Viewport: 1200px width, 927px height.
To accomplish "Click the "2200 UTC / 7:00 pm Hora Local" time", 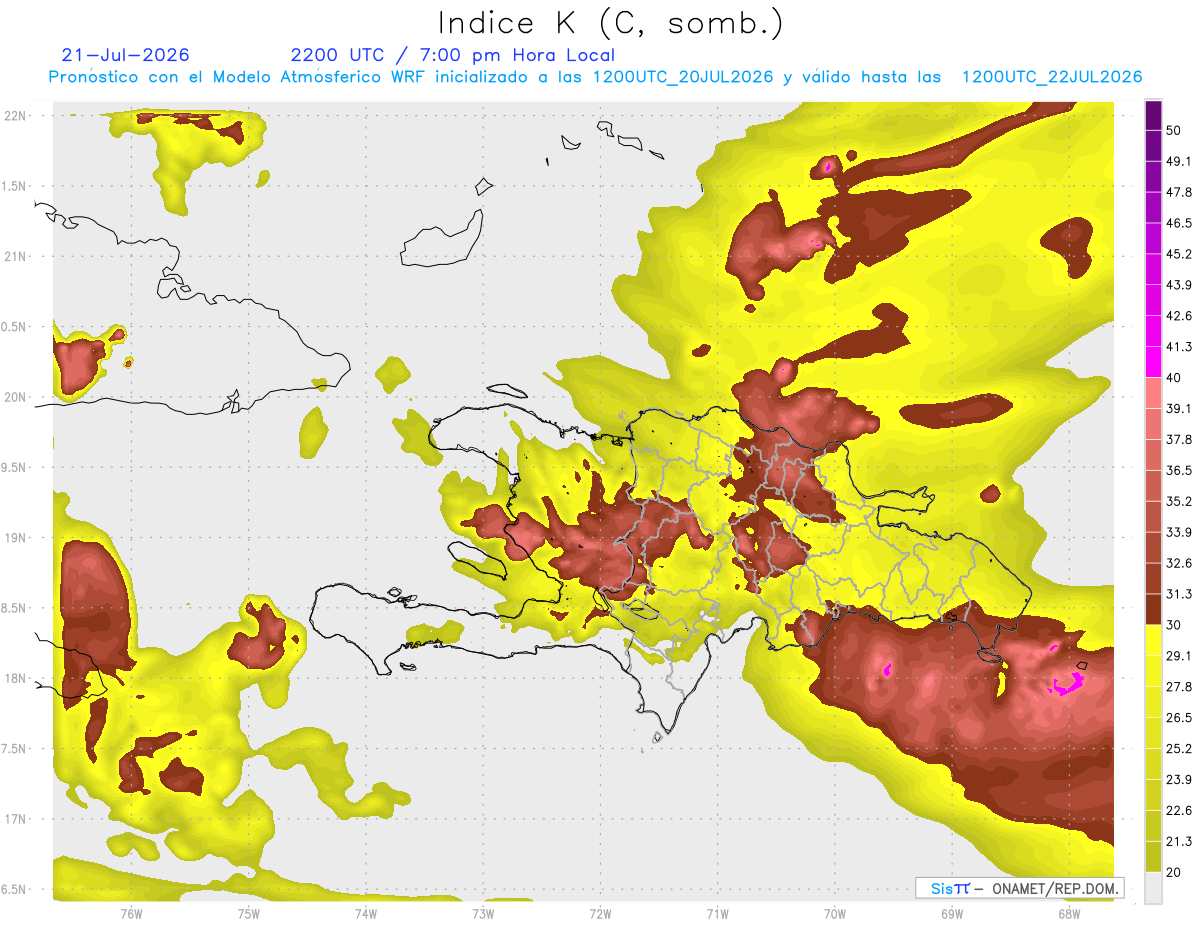I will coord(453,55).
